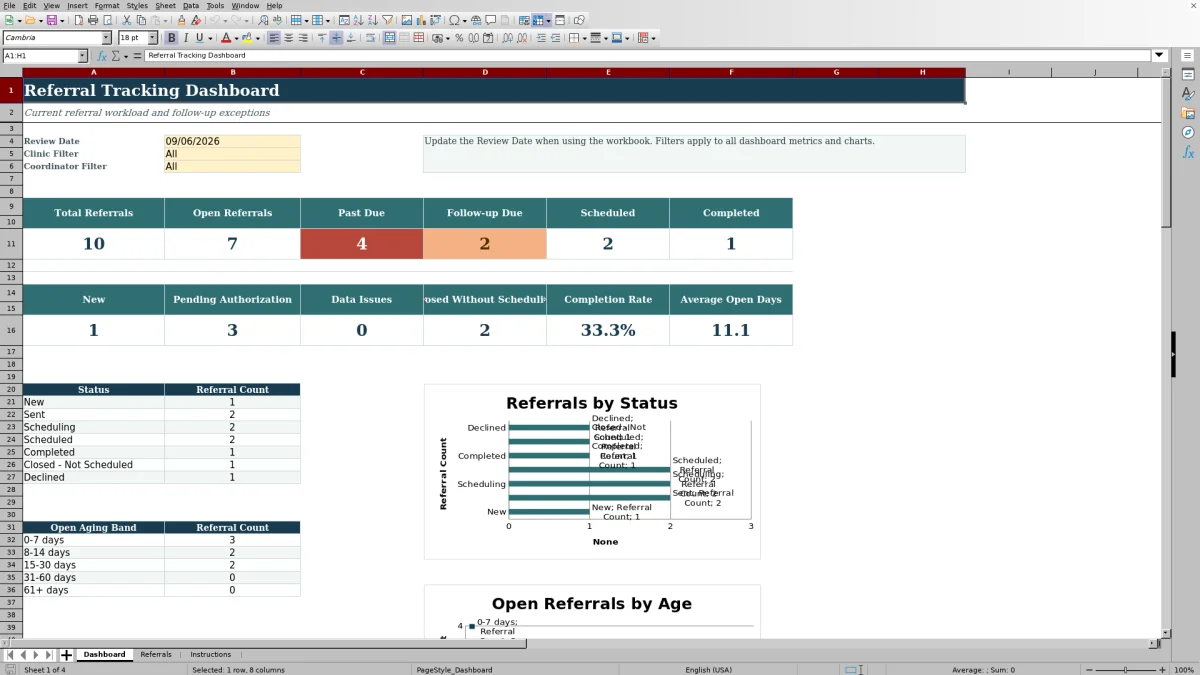Select the Review Date cell 09/06/2026
1200x675 pixels.
point(232,141)
